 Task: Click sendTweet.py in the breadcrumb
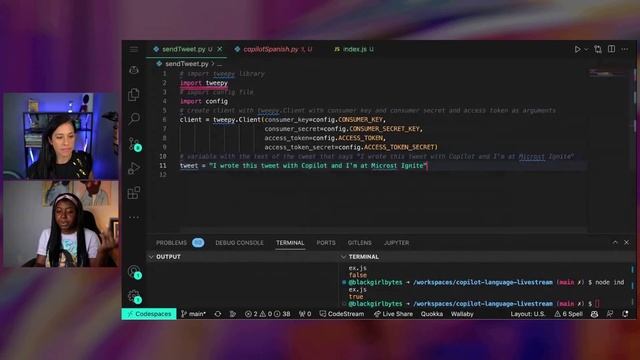[187, 64]
